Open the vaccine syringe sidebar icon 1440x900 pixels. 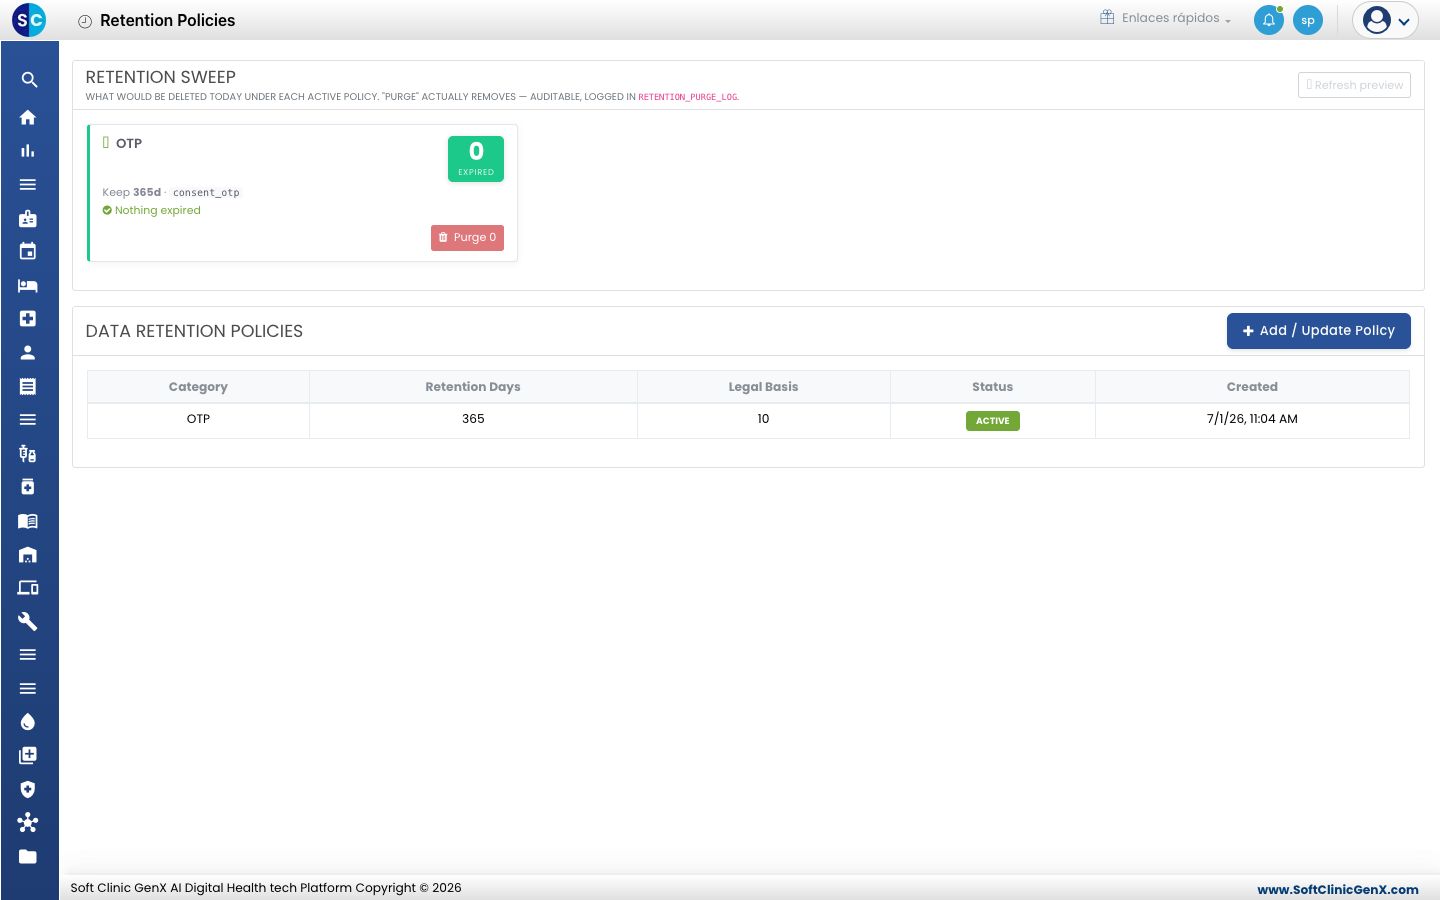pyautogui.click(x=28, y=453)
